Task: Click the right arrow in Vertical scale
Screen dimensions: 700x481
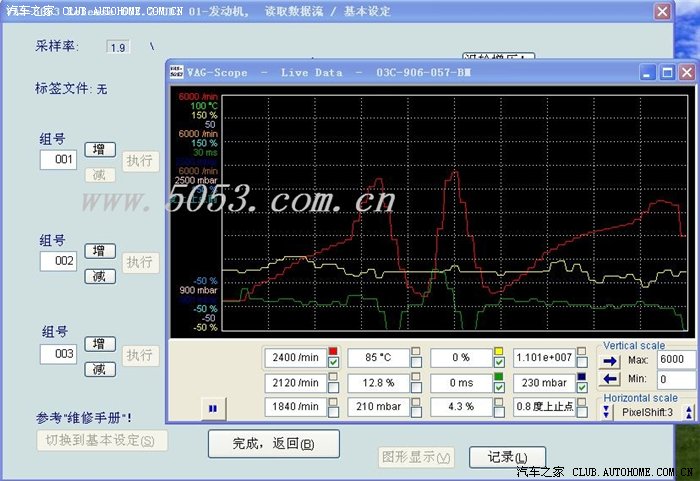Action: point(609,361)
